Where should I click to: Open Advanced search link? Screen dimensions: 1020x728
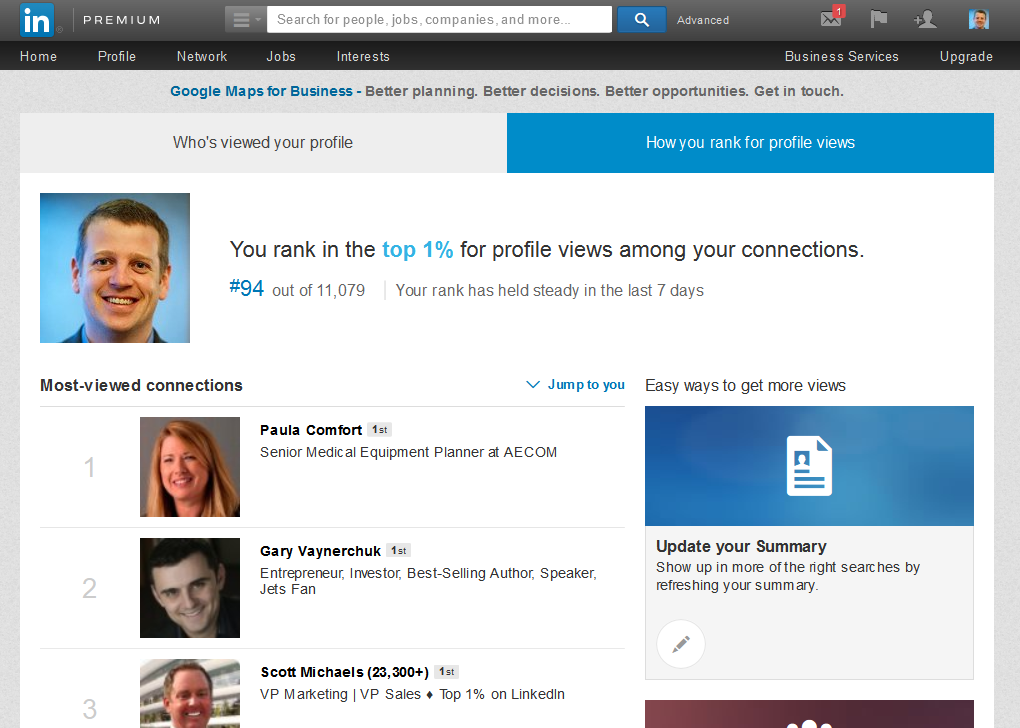click(x=703, y=20)
